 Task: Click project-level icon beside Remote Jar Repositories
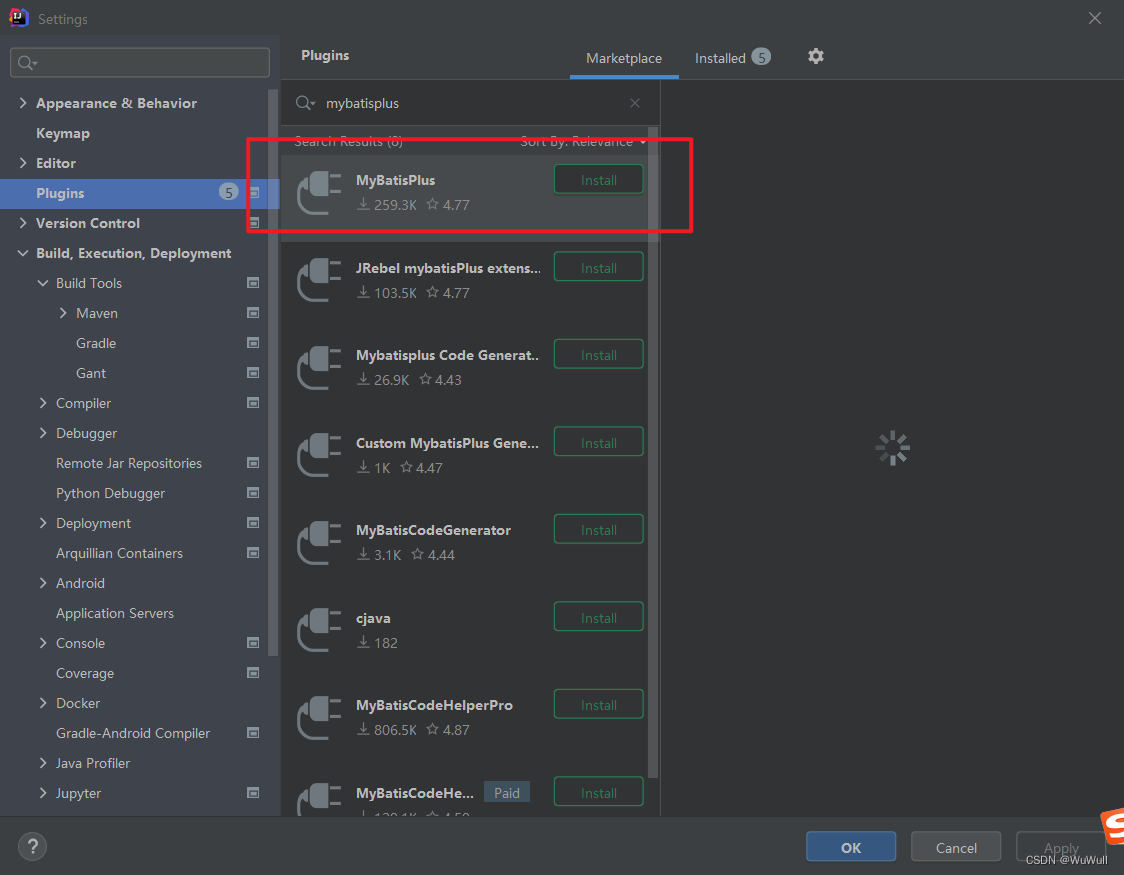point(253,463)
